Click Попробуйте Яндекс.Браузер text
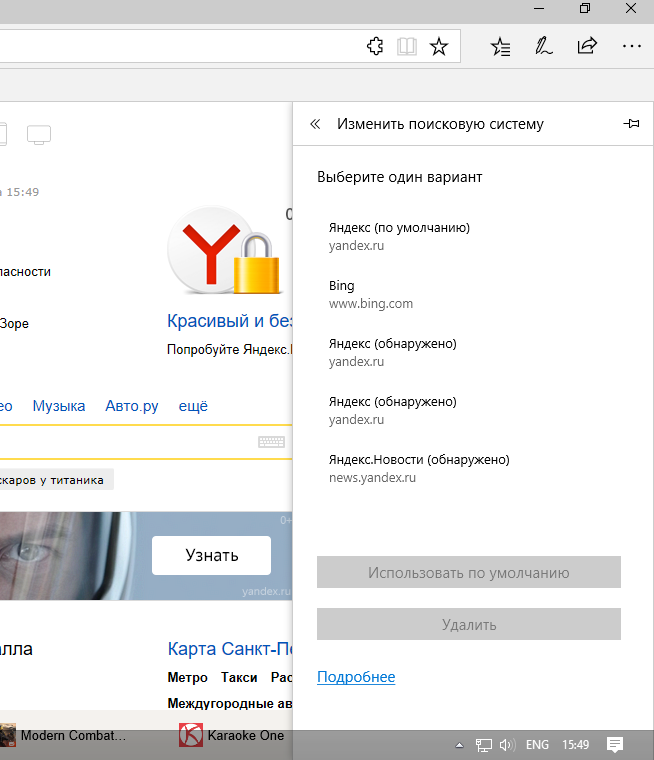This screenshot has width=654, height=760. click(x=230, y=349)
